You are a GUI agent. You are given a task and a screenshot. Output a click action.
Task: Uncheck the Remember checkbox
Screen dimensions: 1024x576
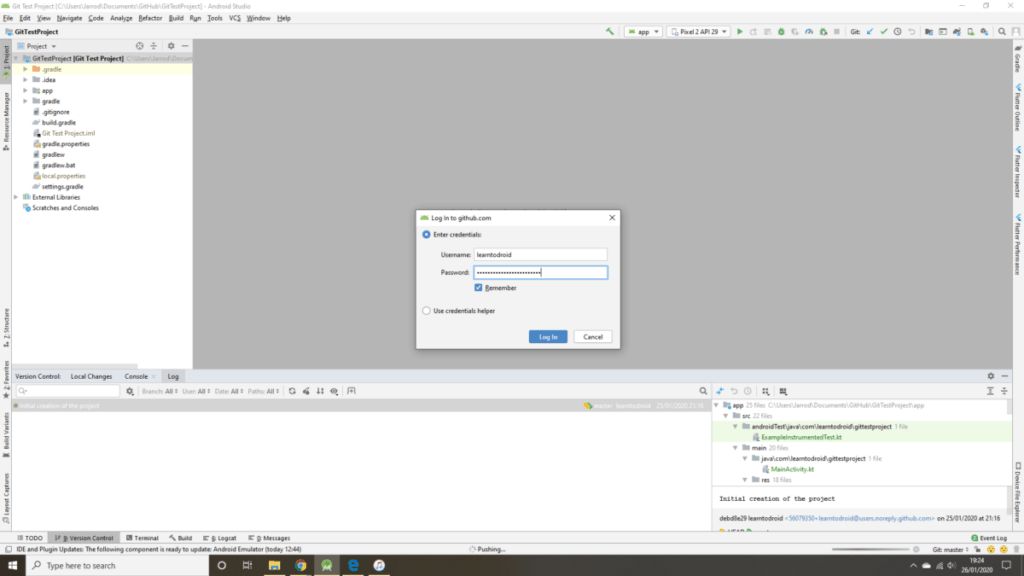point(479,288)
